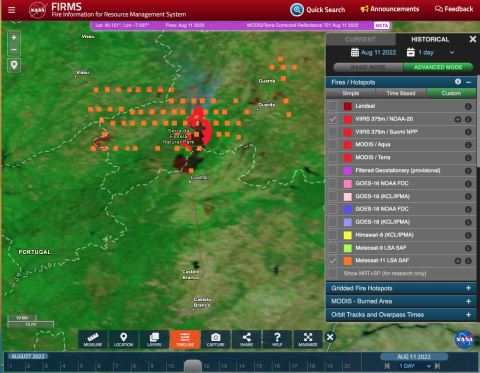
Task: Open the Share tool
Action: click(246, 339)
